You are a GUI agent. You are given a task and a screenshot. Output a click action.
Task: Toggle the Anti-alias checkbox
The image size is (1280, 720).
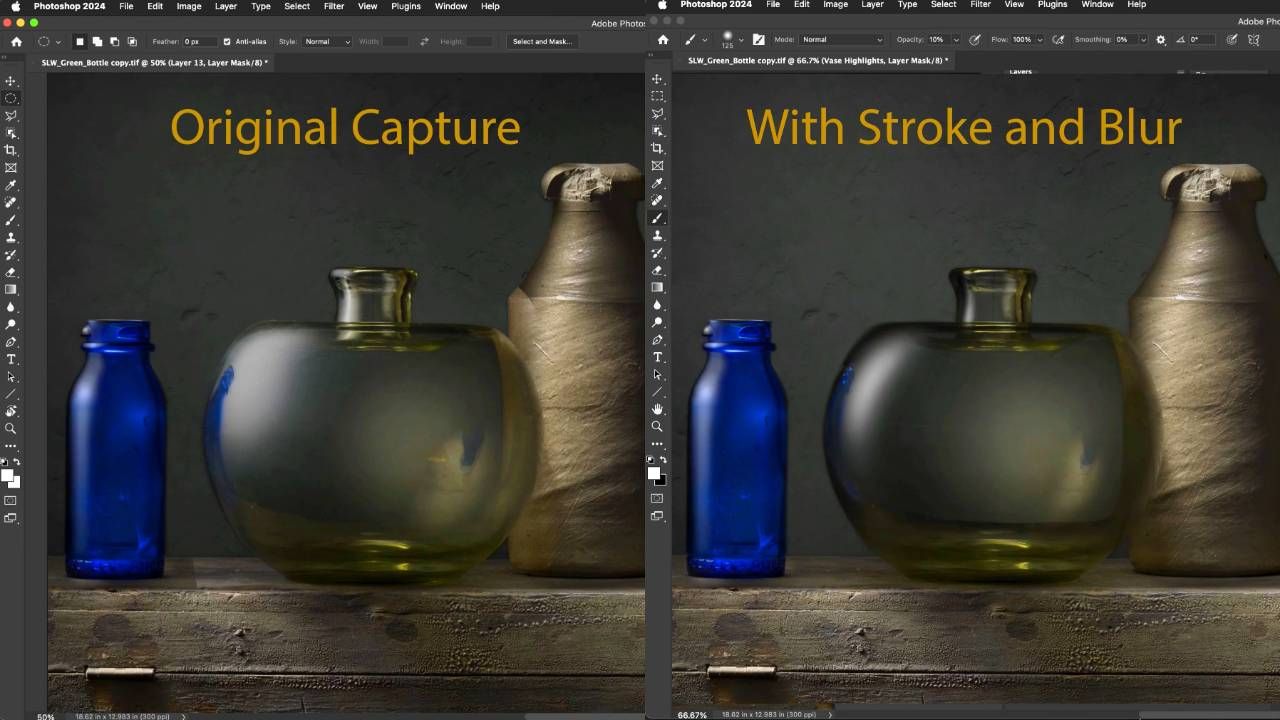pos(227,42)
